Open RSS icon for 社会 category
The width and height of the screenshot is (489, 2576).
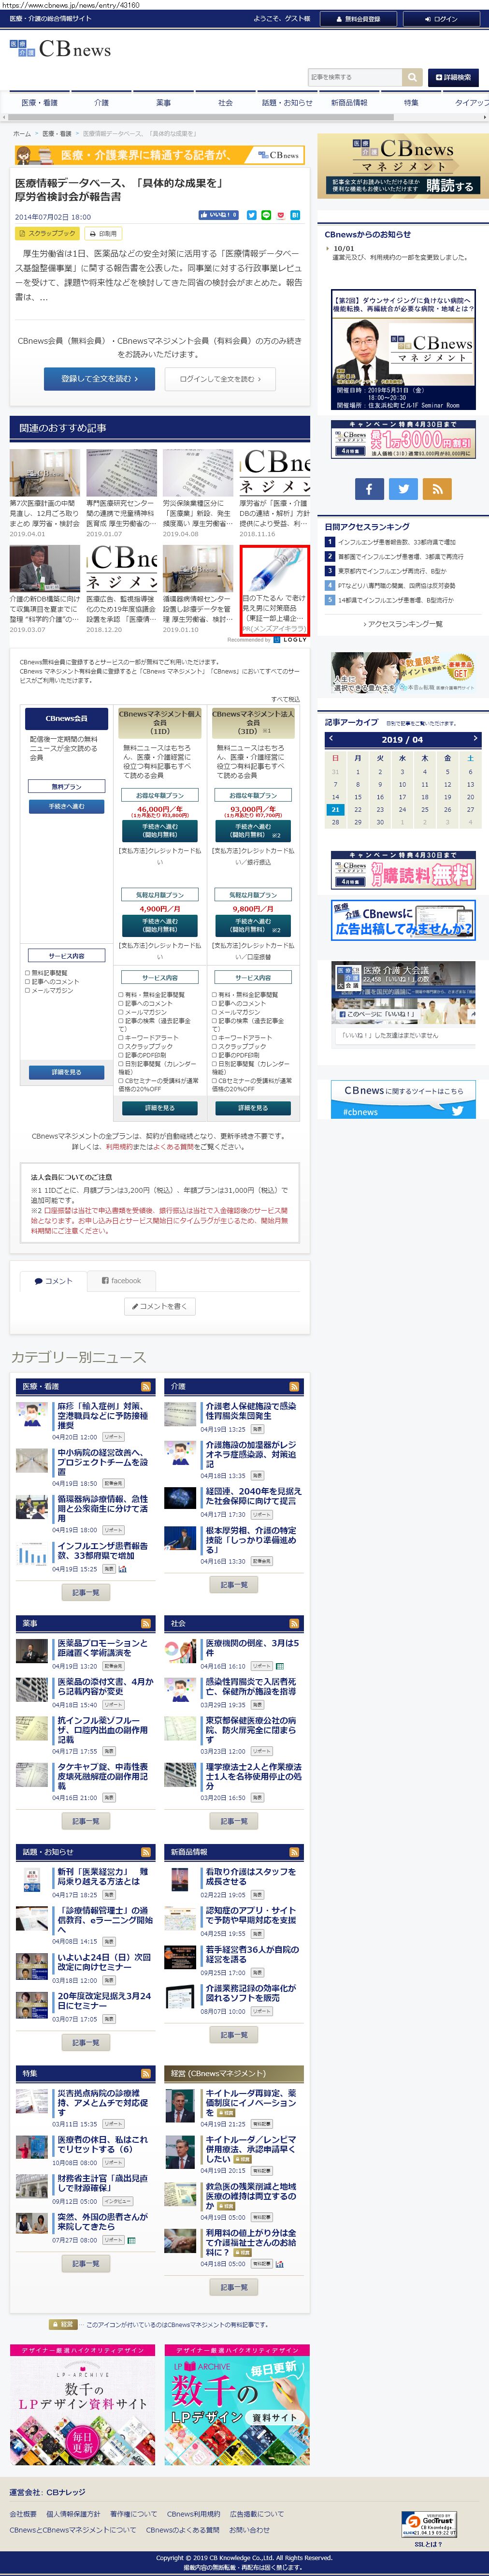[294, 1623]
